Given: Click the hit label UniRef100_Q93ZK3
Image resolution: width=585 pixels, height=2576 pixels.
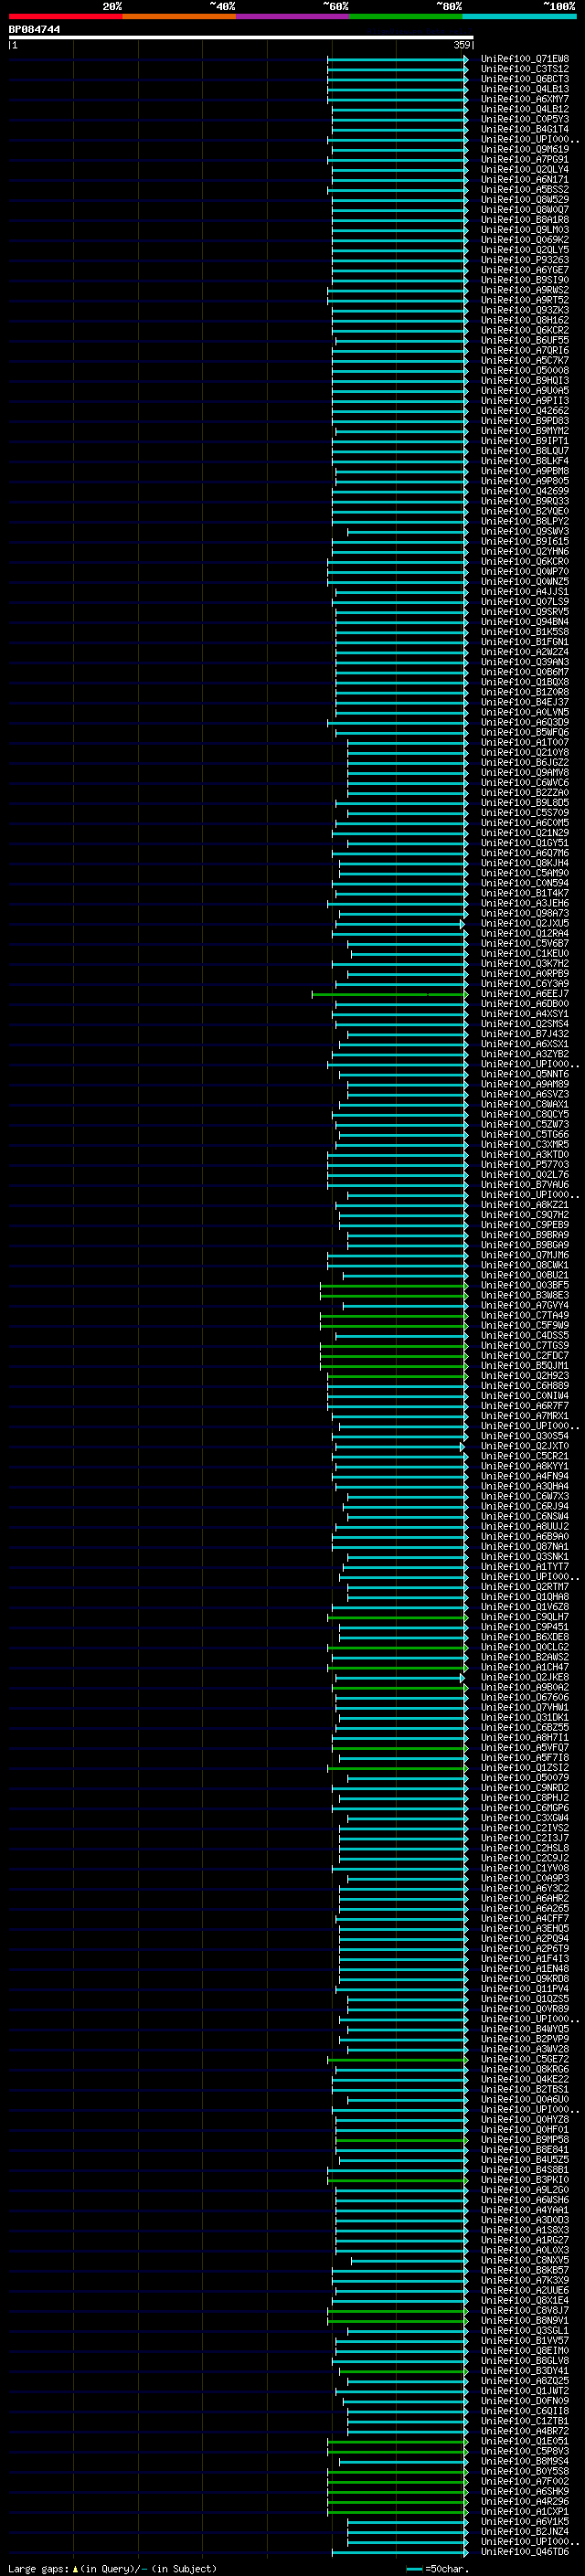Looking at the screenshot, I should (x=525, y=310).
